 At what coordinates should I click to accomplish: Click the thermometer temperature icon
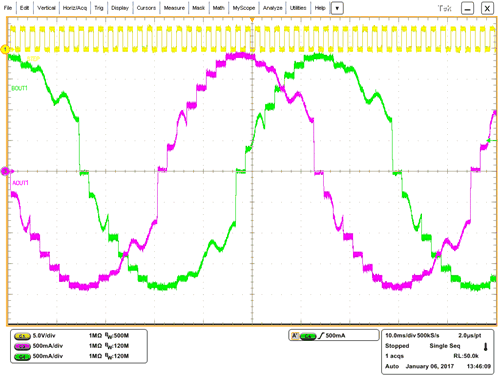[x=485, y=347]
